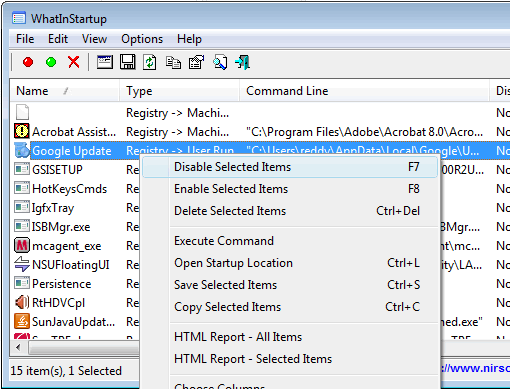Click the red X Delete Selected Items icon

[x=74, y=62]
